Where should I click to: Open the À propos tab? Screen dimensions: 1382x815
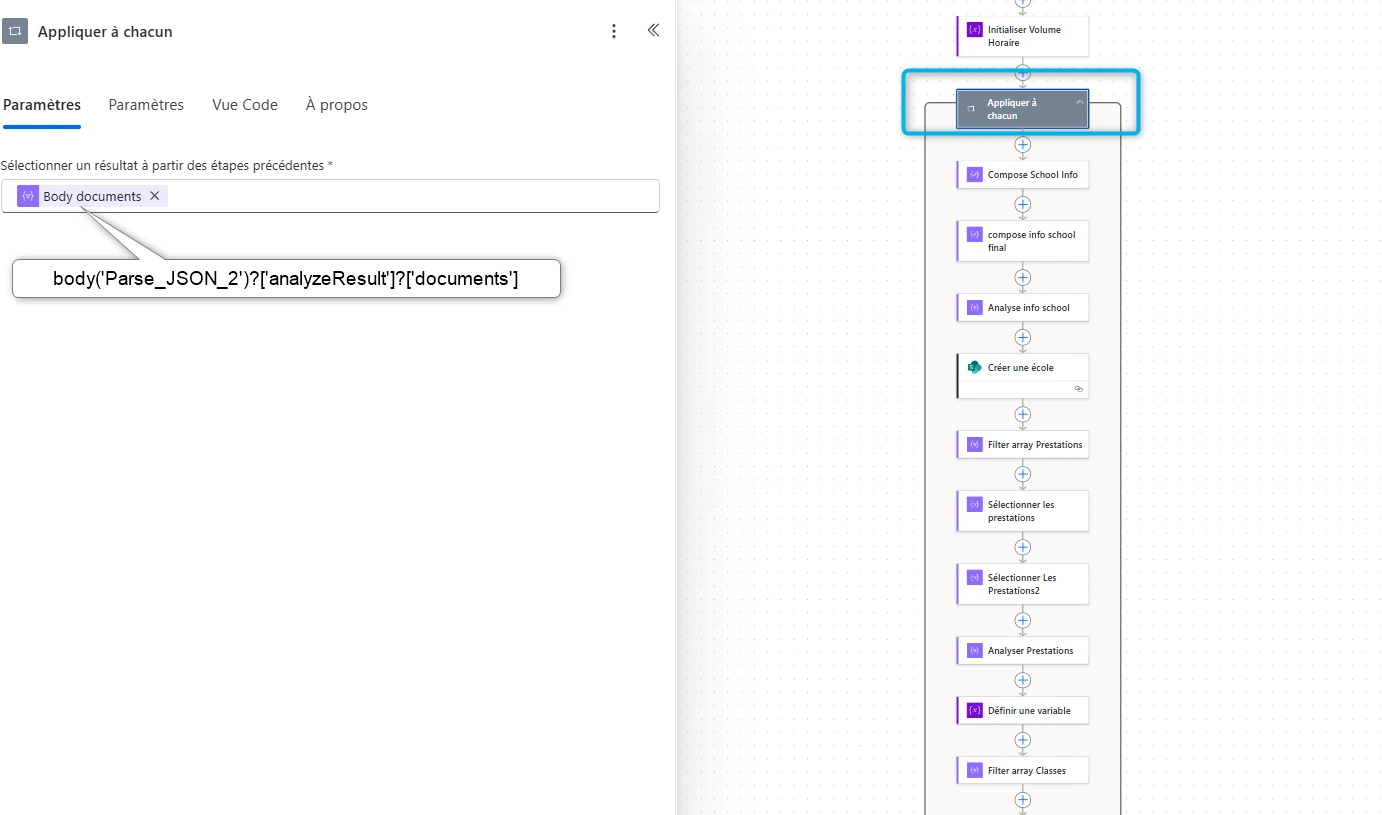tap(337, 105)
